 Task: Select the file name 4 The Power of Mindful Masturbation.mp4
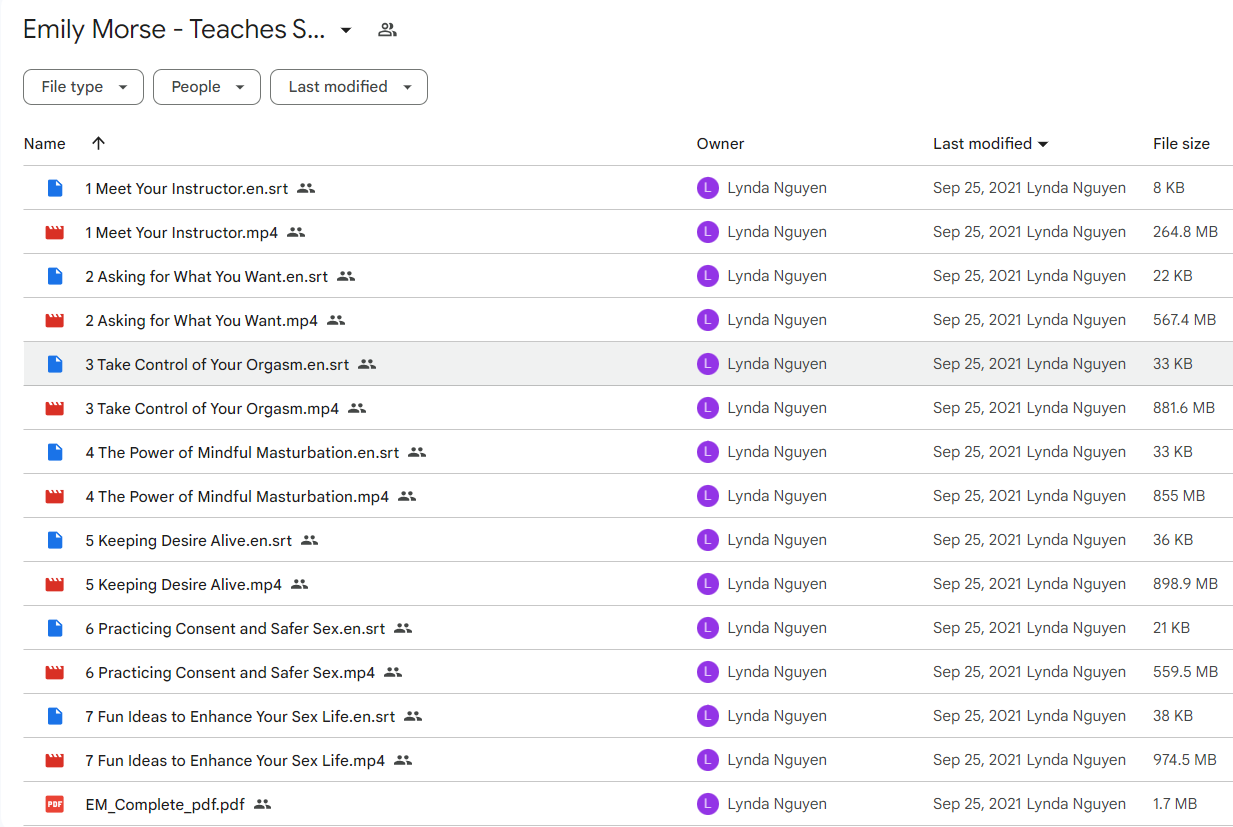[238, 496]
